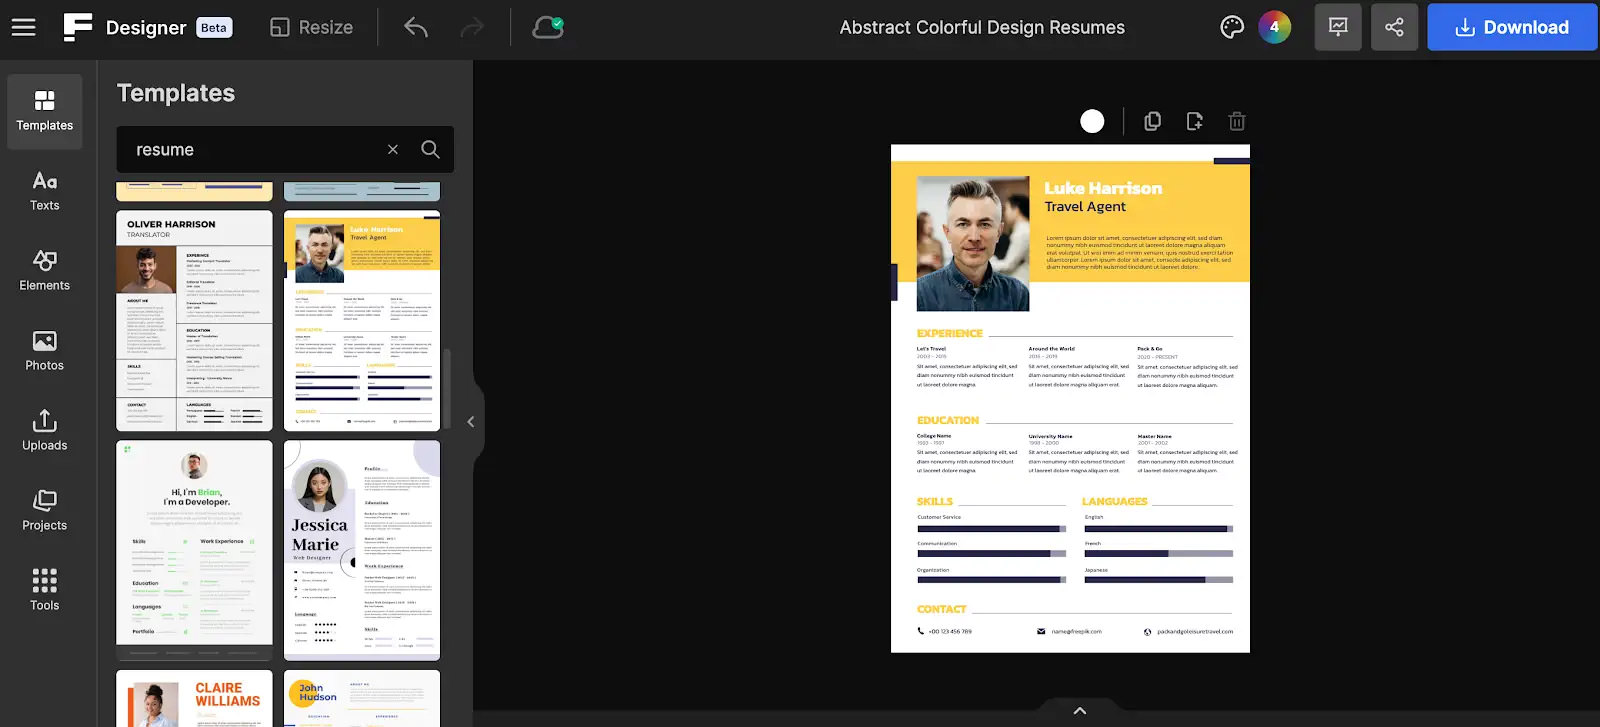Duplicate the current page
Viewport: 1600px width, 727px height.
[x=1152, y=121]
